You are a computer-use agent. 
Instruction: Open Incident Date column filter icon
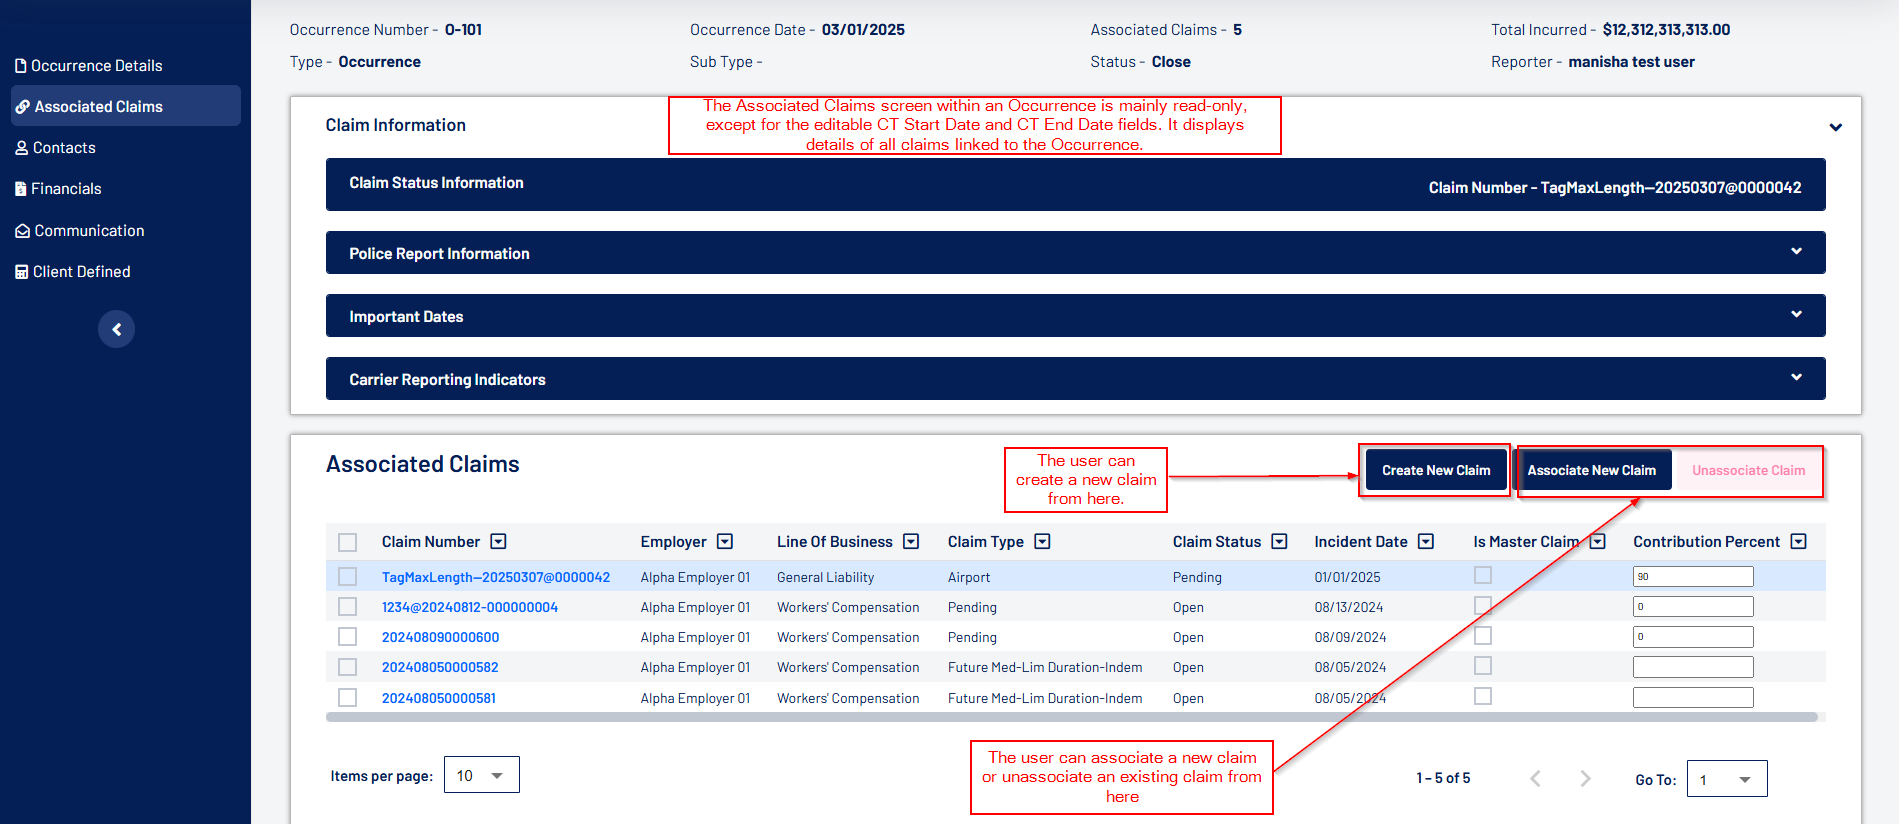pos(1426,541)
